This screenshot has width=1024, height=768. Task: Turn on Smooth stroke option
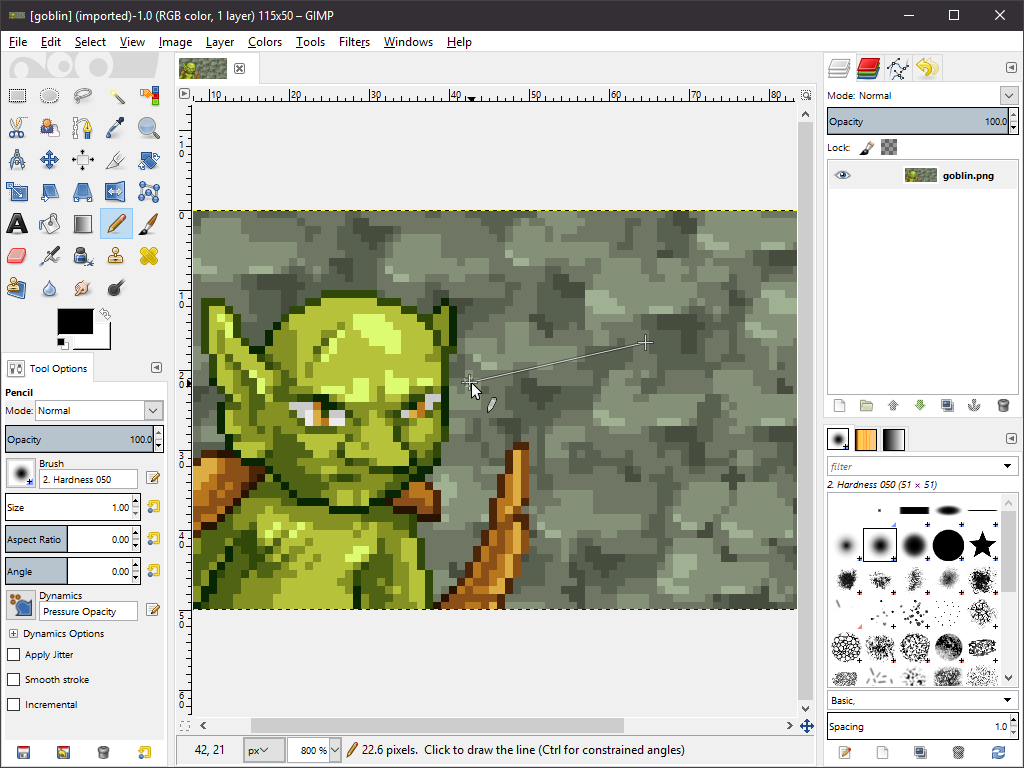tap(14, 680)
